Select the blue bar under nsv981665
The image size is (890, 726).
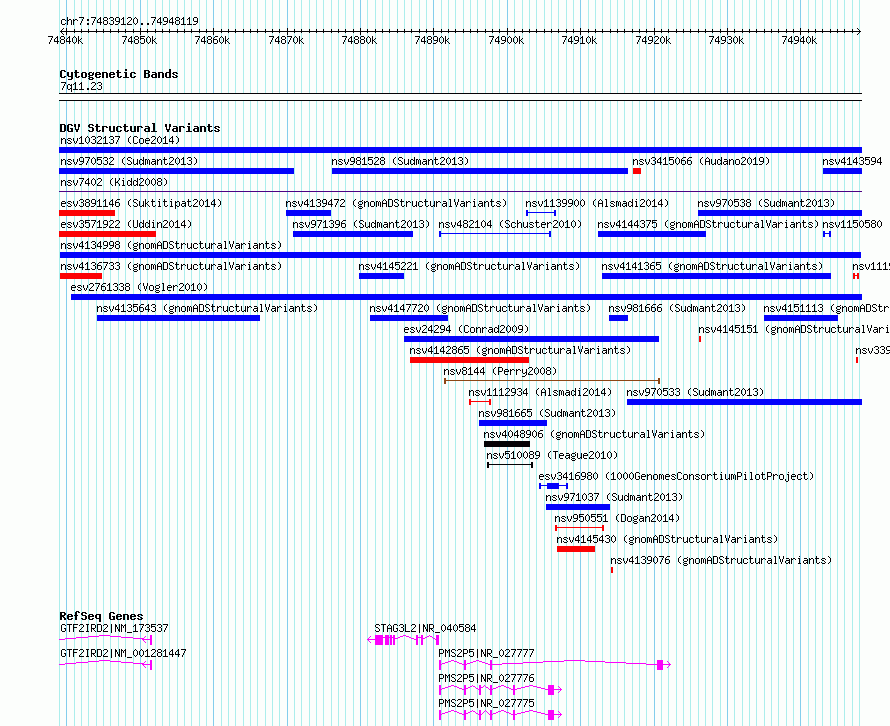click(513, 423)
